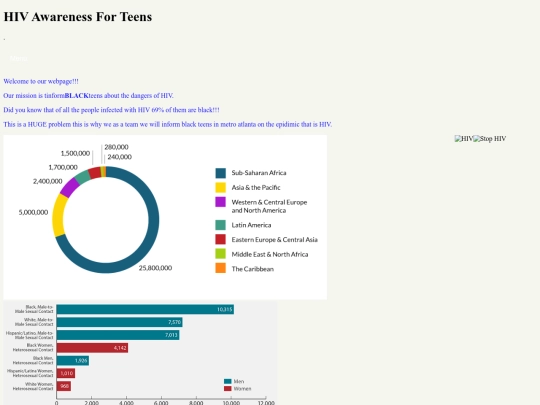Click the Women legend swatch in bar chart

pyautogui.click(x=228, y=388)
